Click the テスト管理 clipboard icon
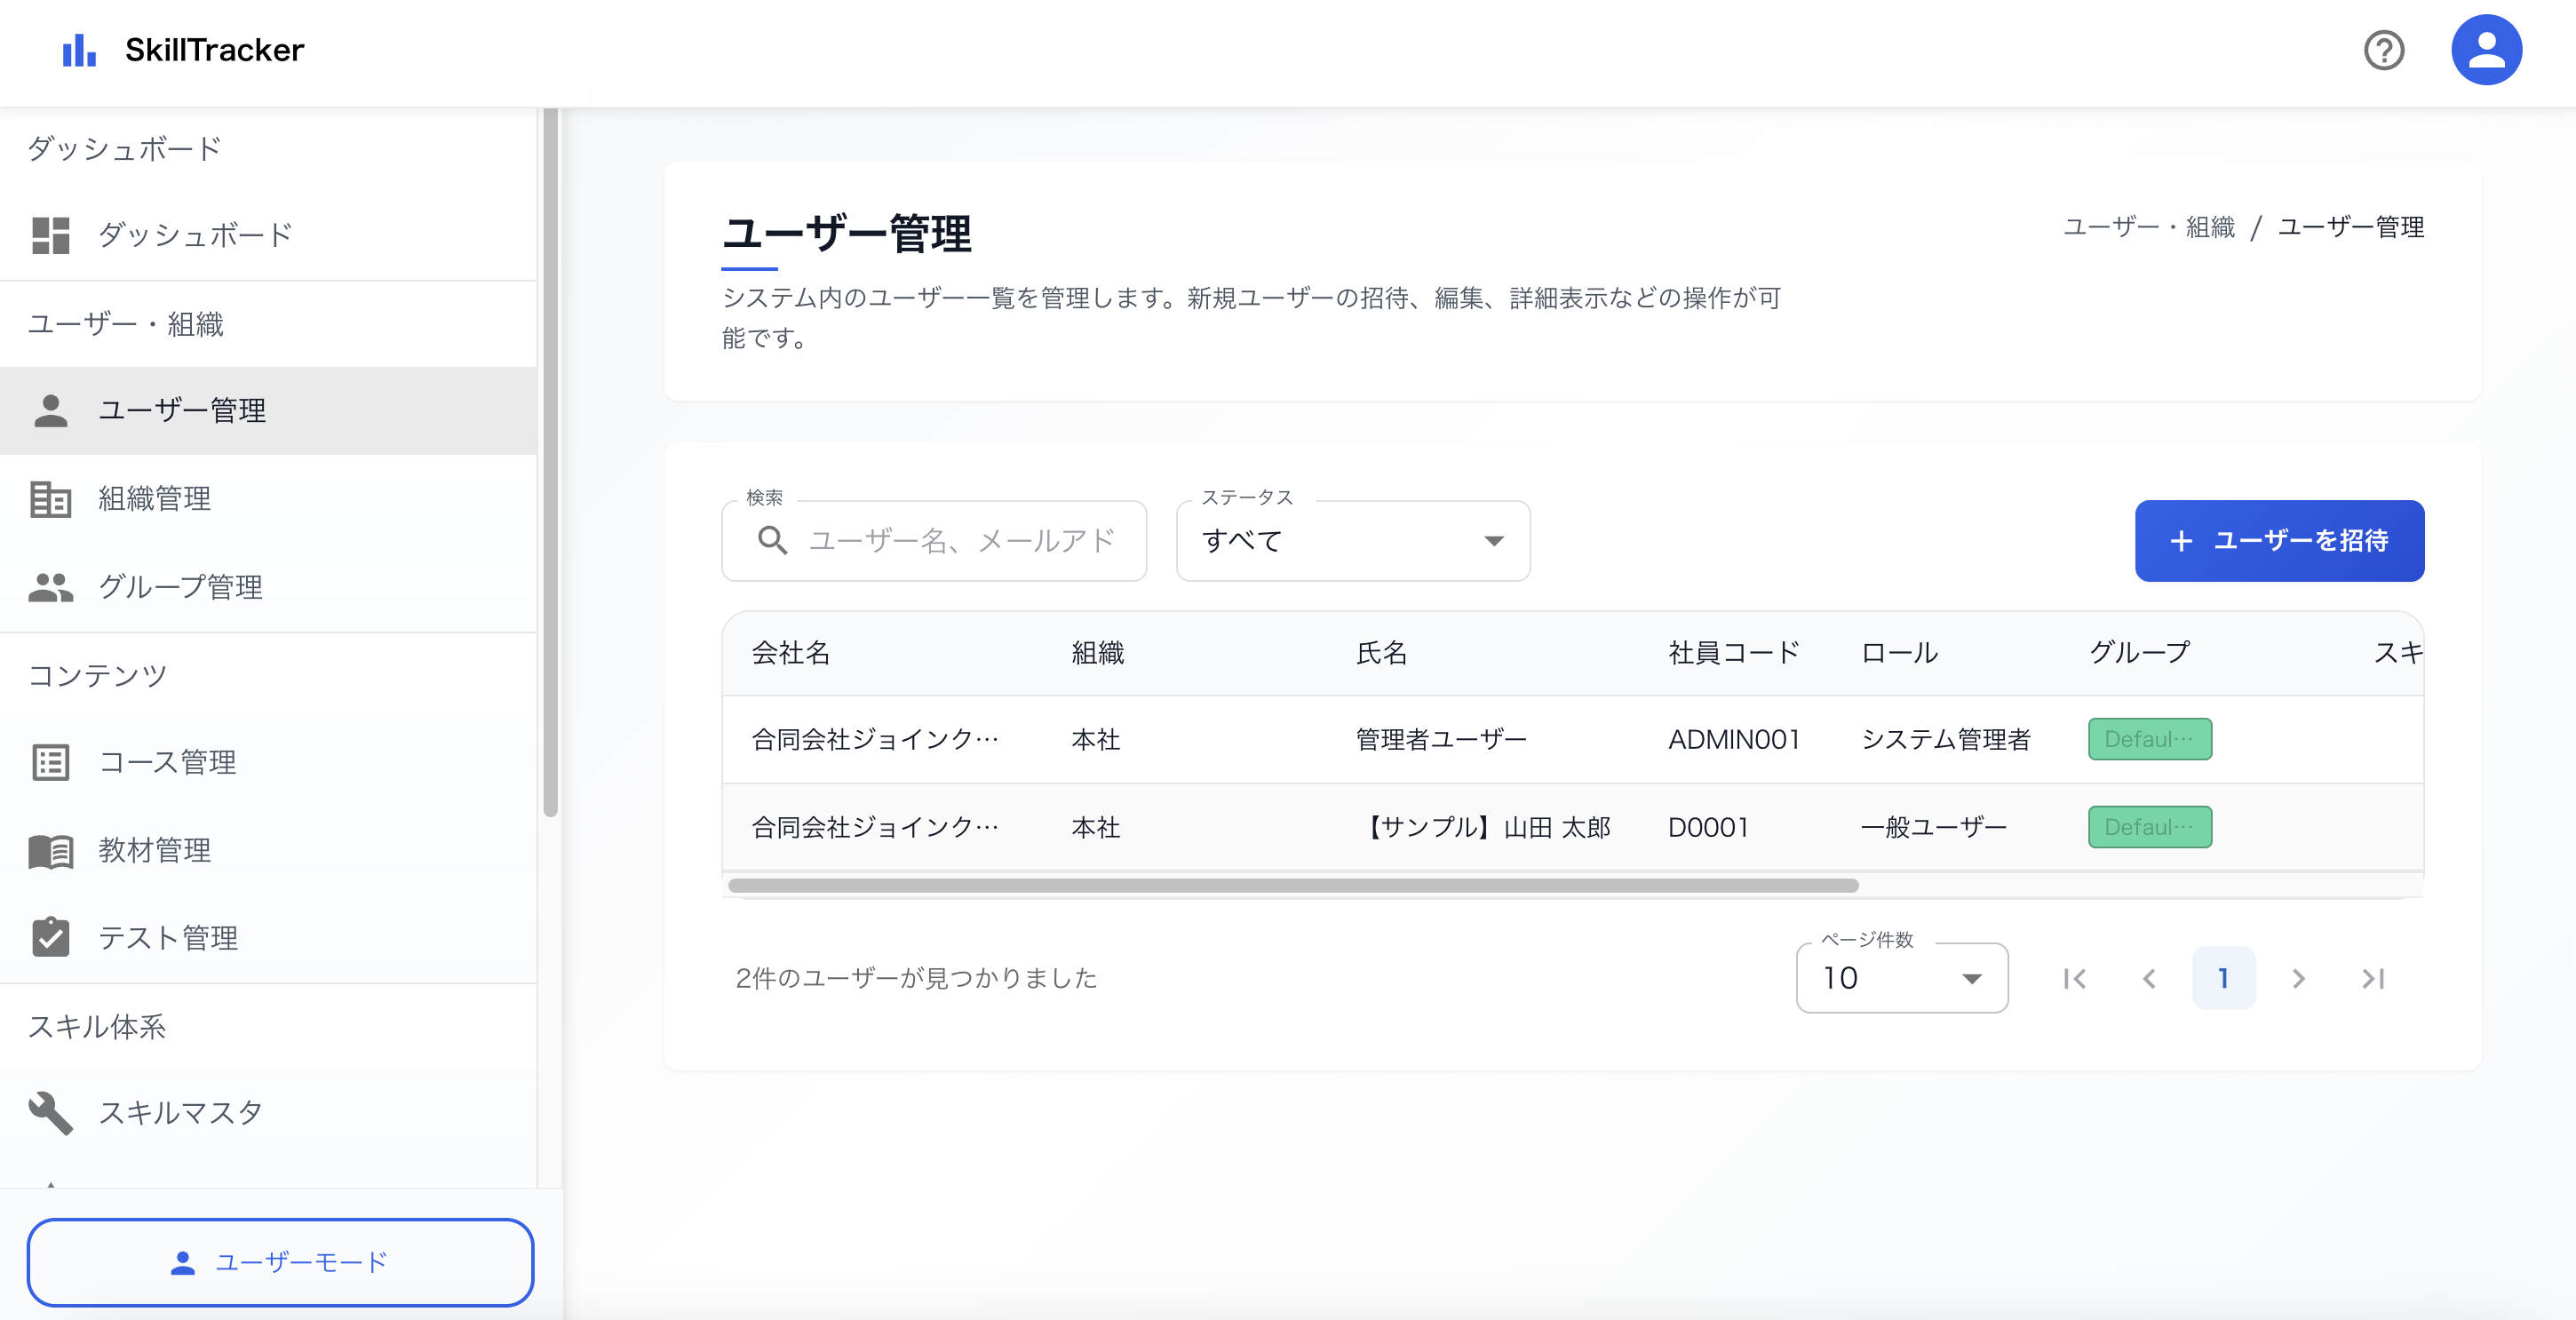Image resolution: width=2576 pixels, height=1320 pixels. 51,938
